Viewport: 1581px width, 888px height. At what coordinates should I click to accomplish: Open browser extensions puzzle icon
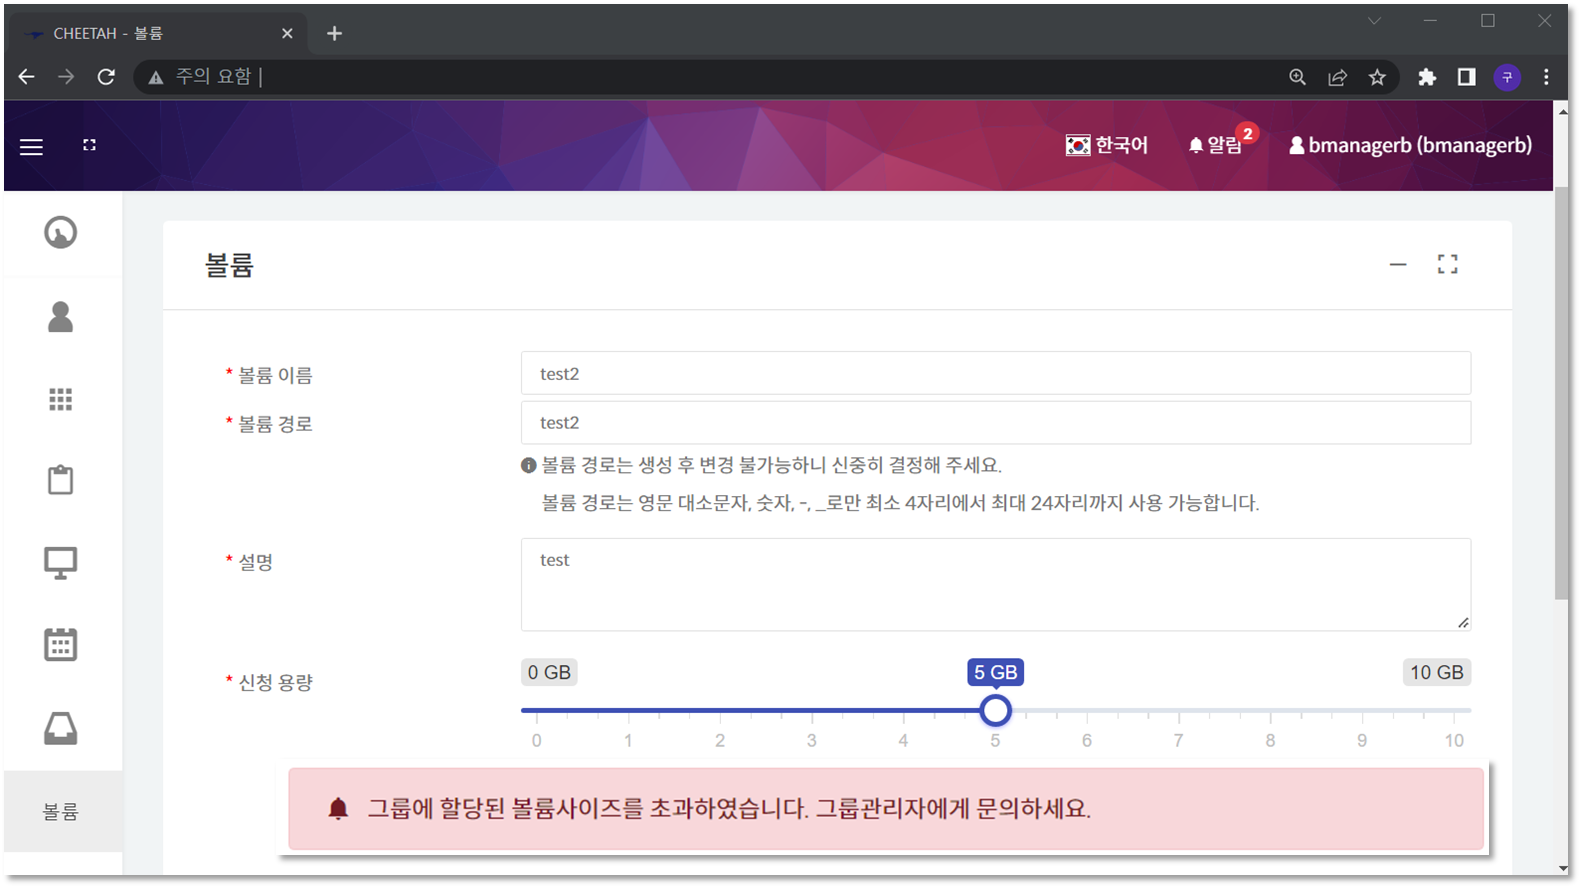1427,77
